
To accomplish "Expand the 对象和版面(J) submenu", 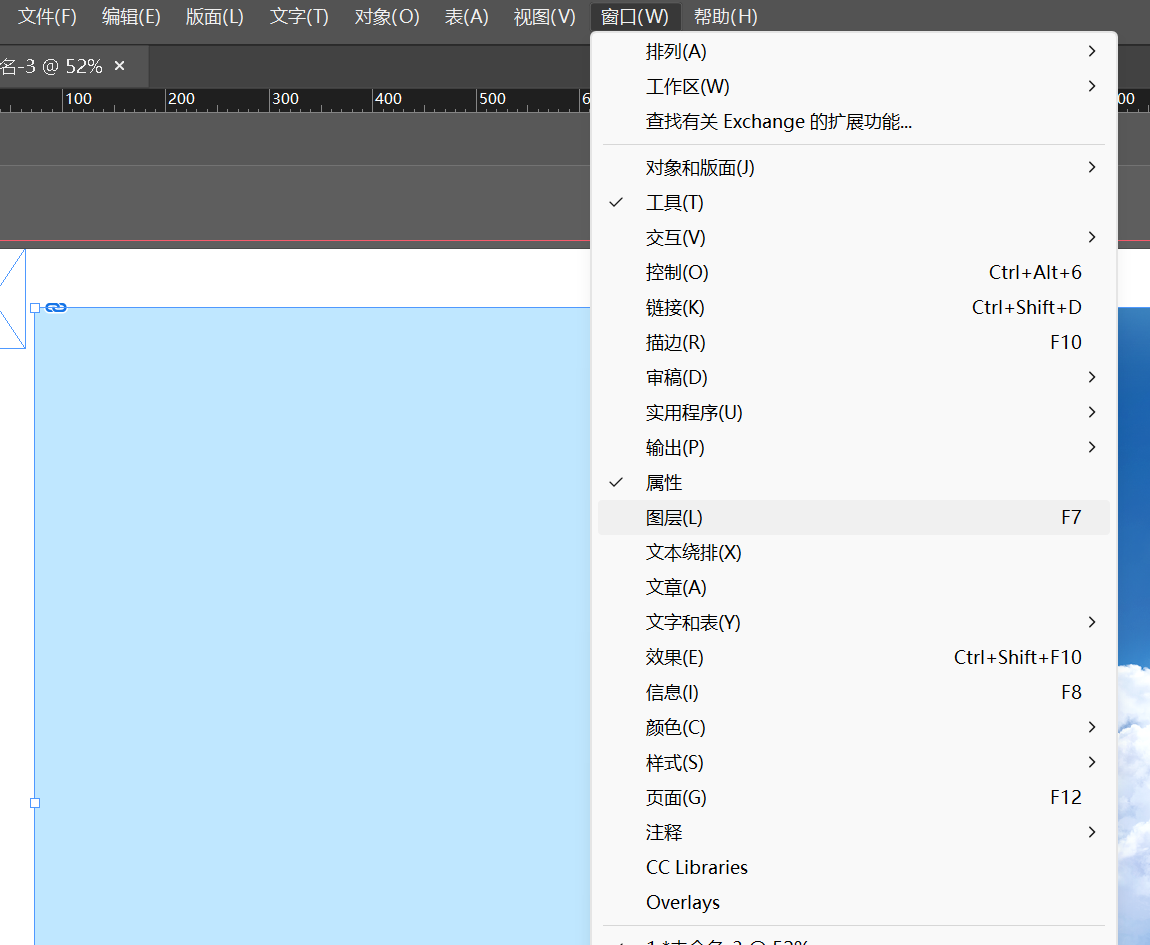I will coord(700,168).
